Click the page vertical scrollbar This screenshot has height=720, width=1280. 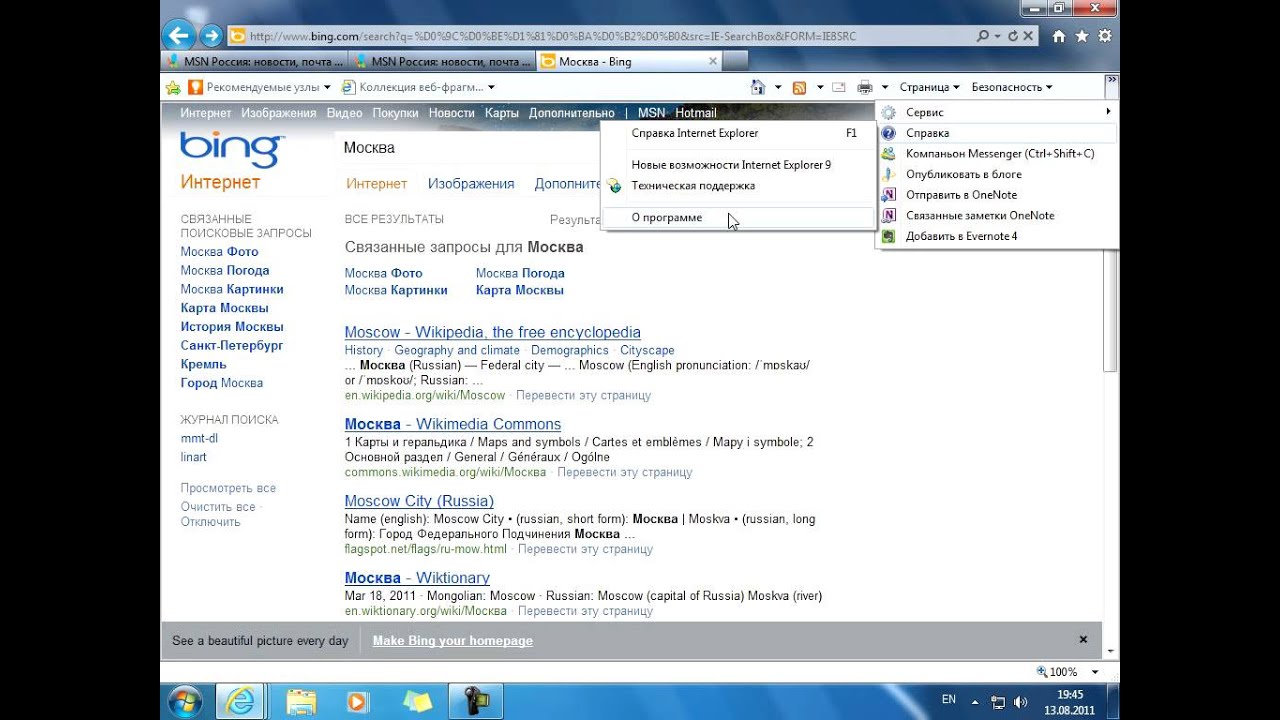click(1110, 310)
